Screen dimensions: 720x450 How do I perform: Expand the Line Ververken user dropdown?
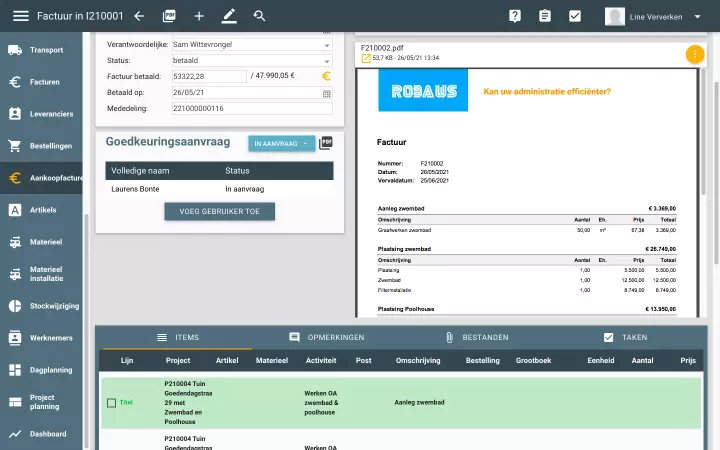click(x=698, y=17)
